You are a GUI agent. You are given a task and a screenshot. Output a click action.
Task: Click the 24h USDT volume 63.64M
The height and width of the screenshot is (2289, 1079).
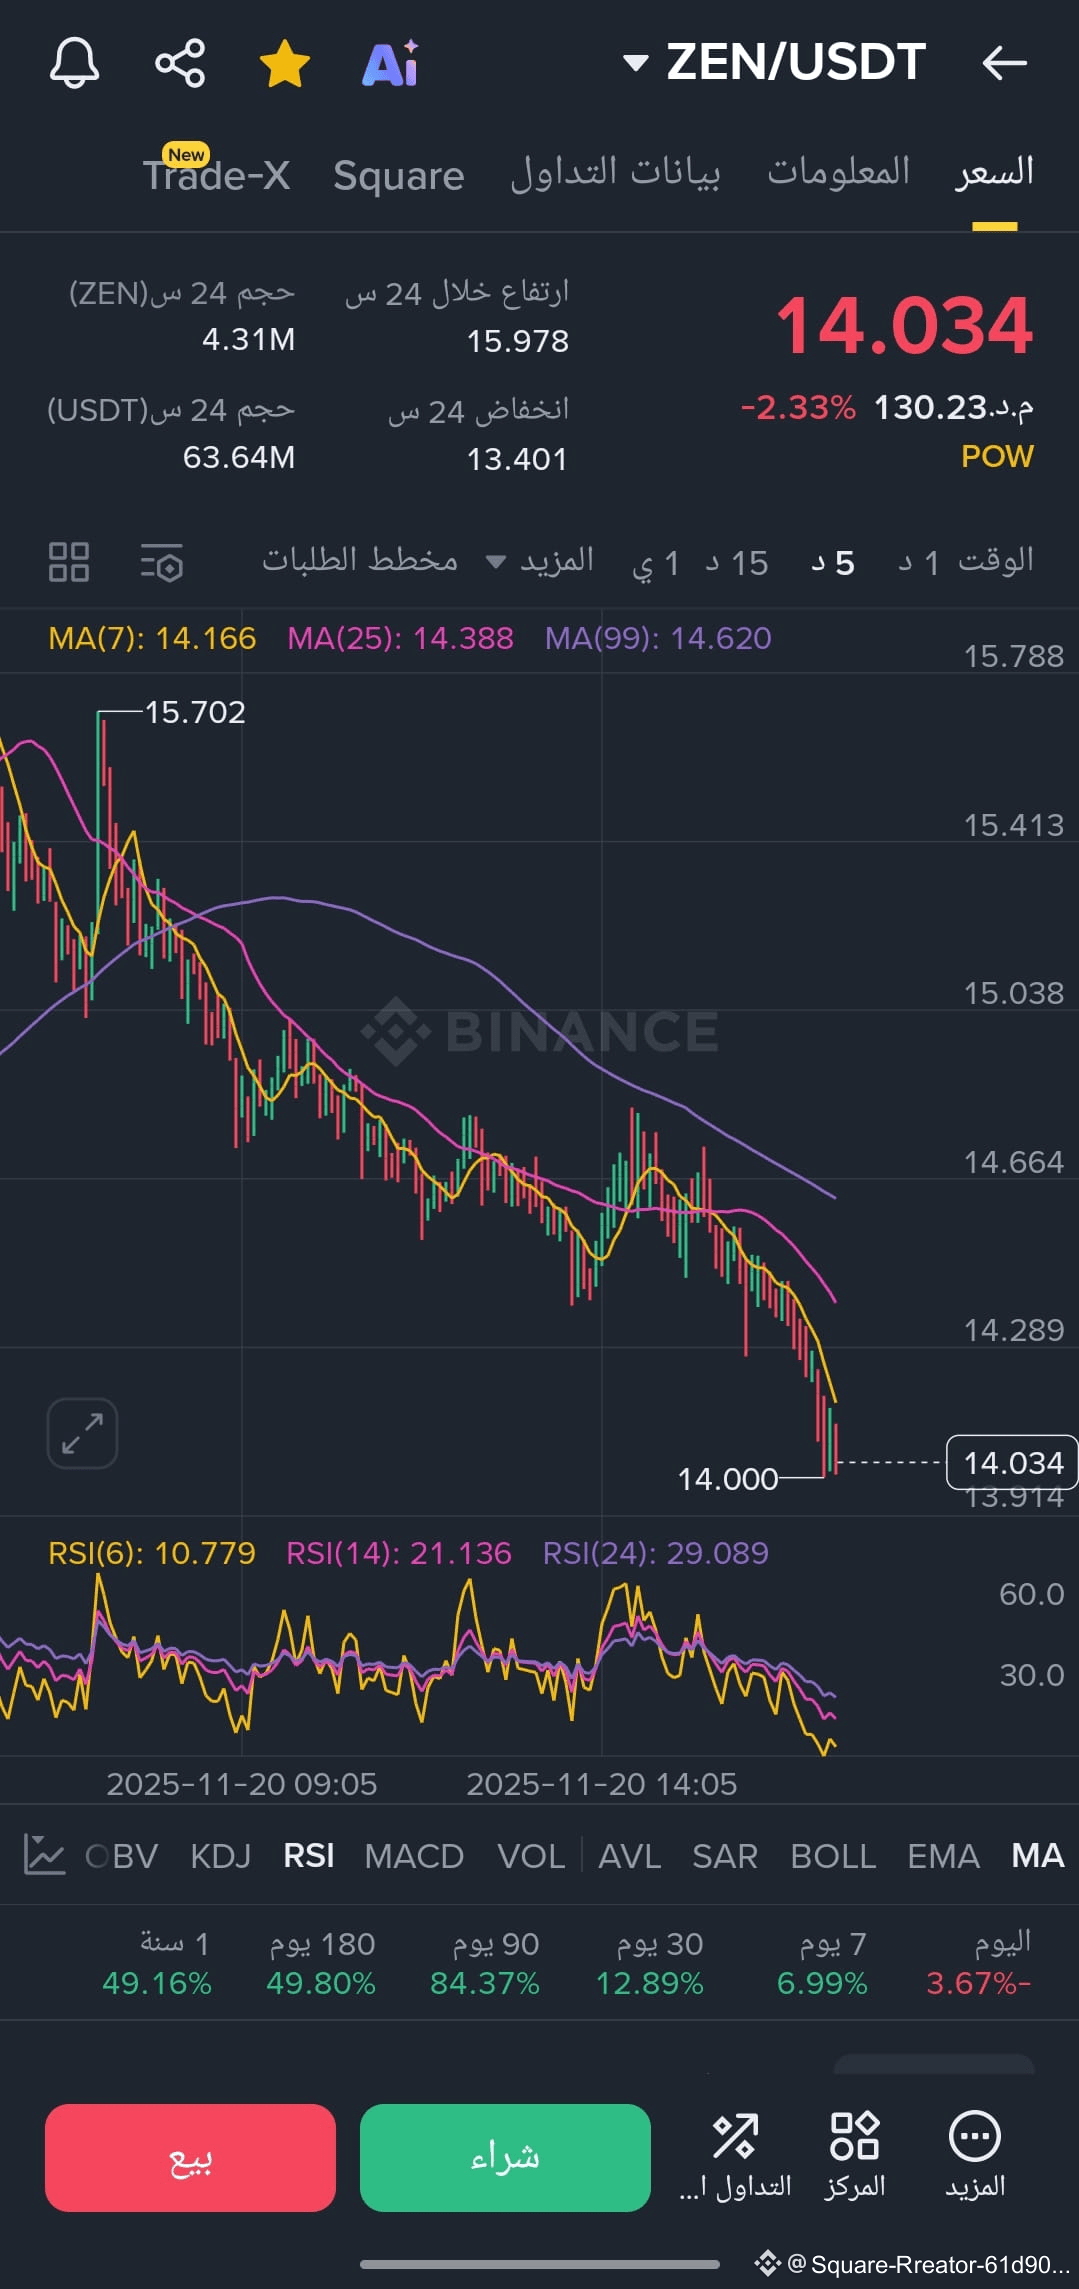coord(239,458)
